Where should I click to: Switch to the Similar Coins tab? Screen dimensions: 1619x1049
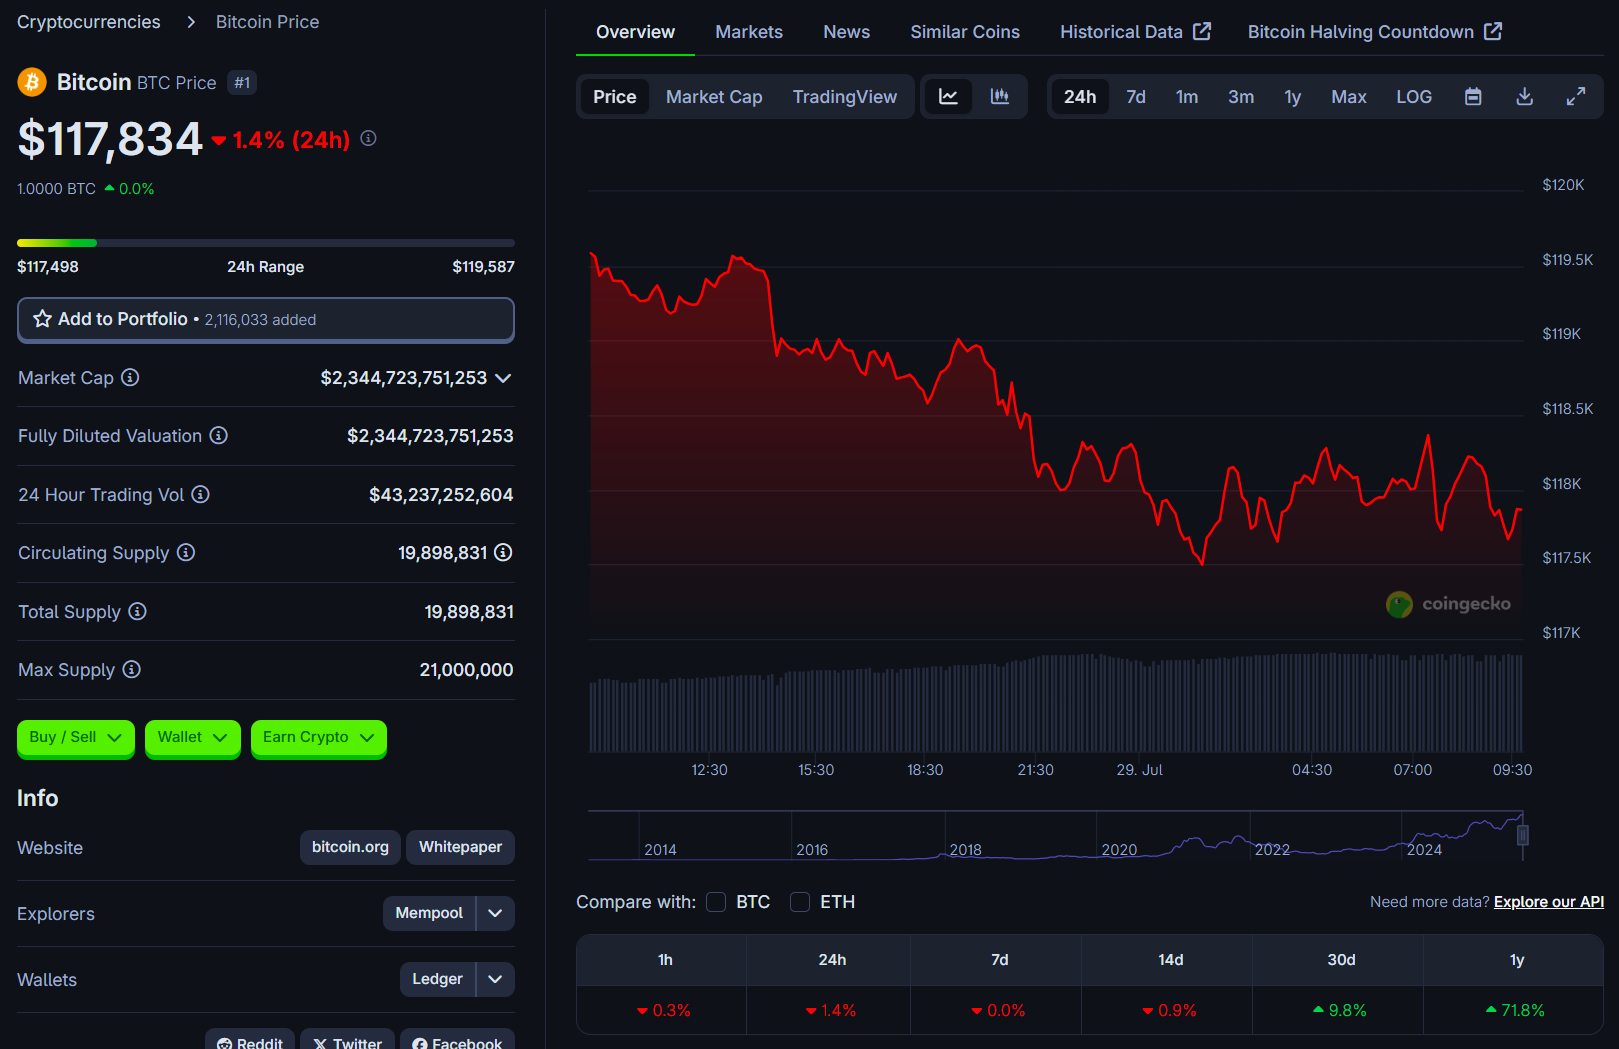point(965,32)
